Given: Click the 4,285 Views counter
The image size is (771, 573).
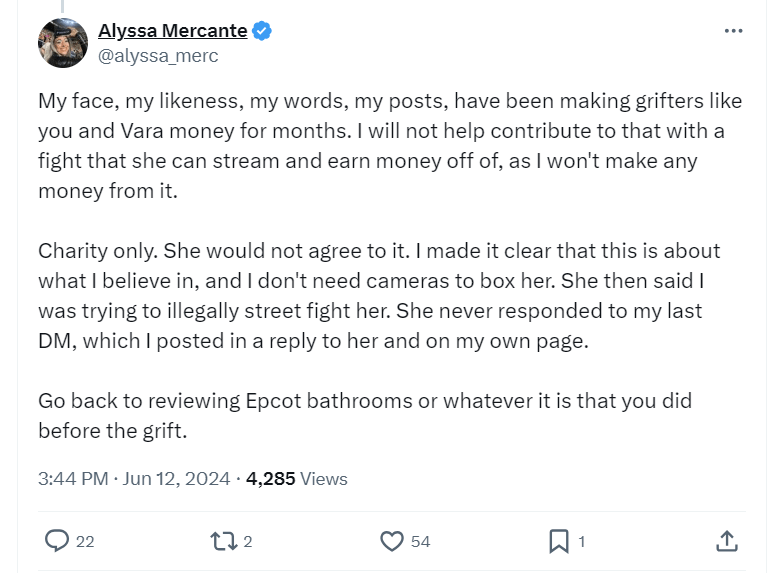Looking at the screenshot, I should pos(296,479).
